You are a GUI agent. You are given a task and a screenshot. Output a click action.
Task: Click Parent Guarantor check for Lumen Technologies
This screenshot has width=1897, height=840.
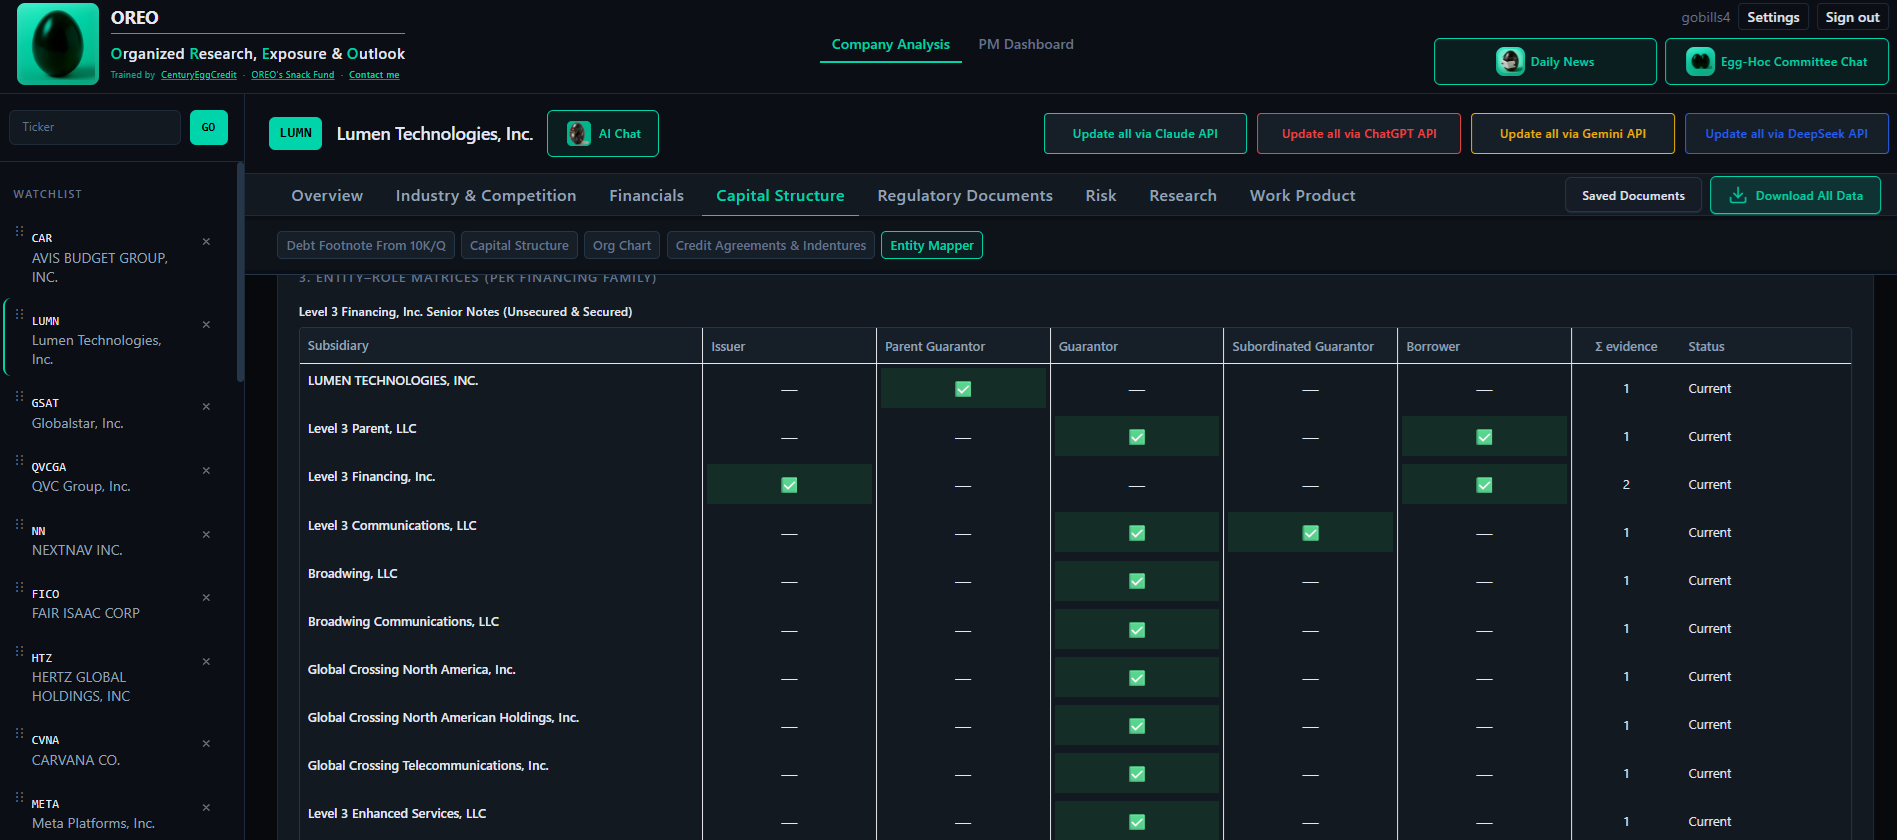pos(963,389)
